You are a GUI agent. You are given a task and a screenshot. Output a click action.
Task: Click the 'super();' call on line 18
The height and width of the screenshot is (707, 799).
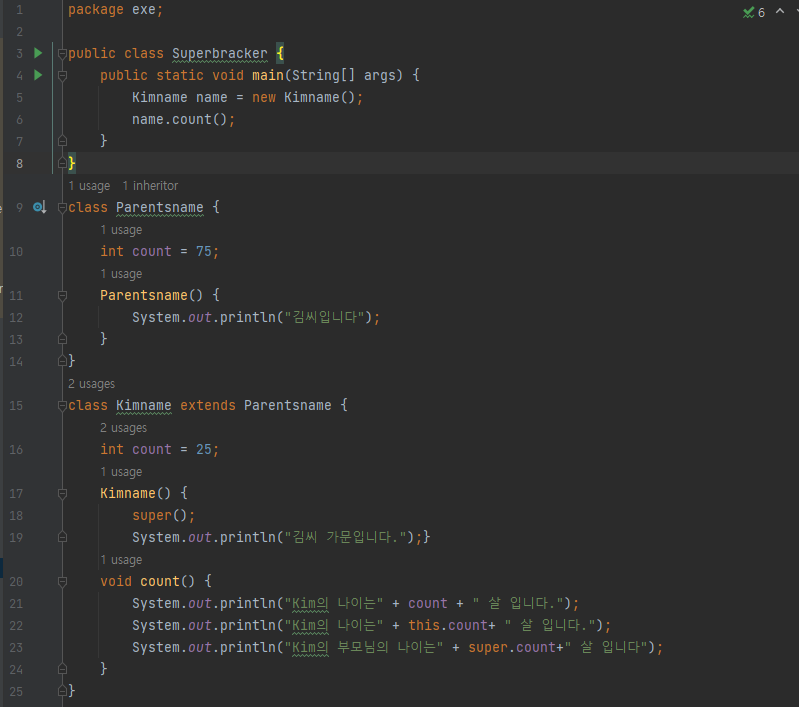pos(164,515)
